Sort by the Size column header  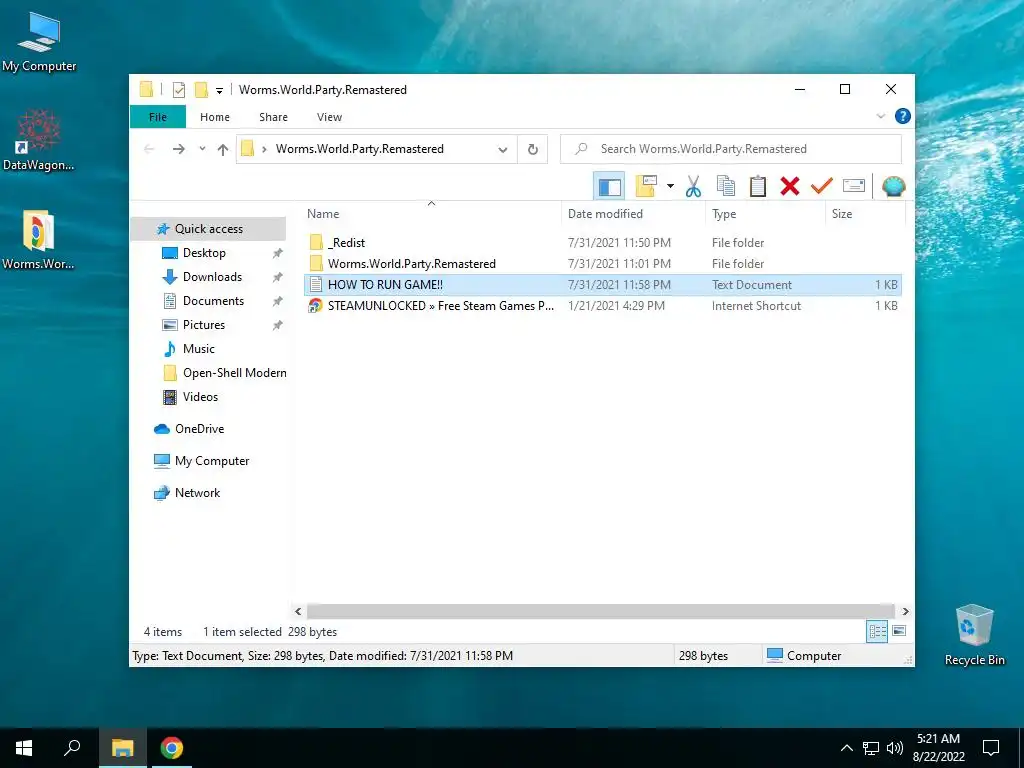(x=865, y=214)
